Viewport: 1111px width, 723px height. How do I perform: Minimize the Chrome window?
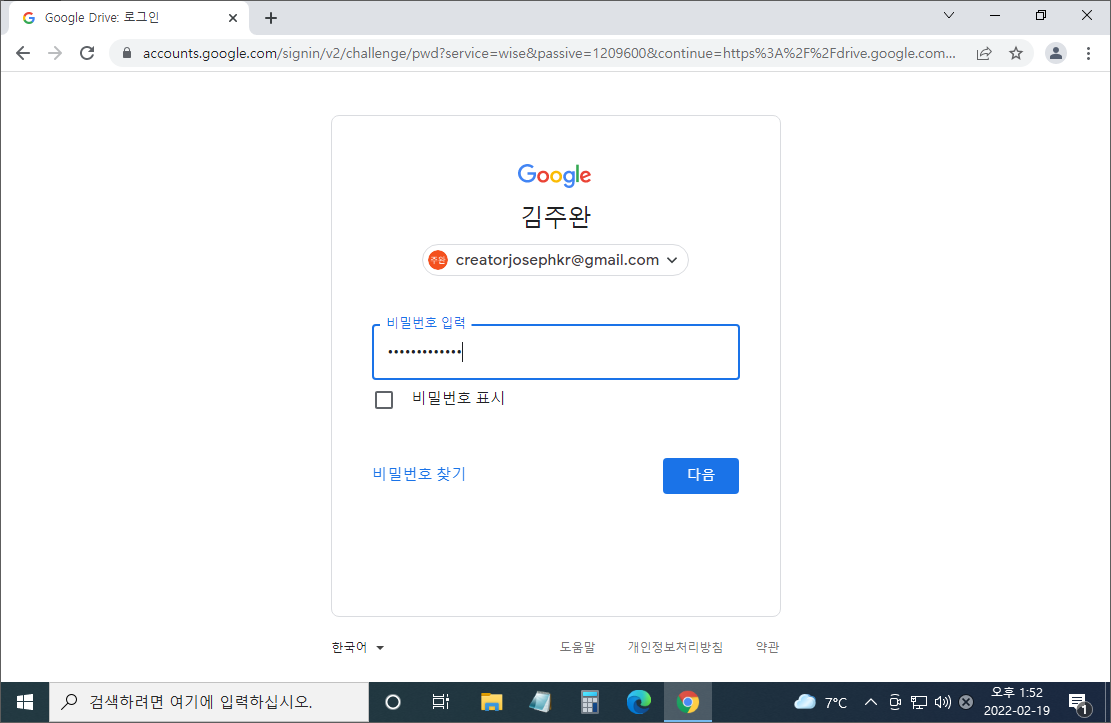point(995,15)
